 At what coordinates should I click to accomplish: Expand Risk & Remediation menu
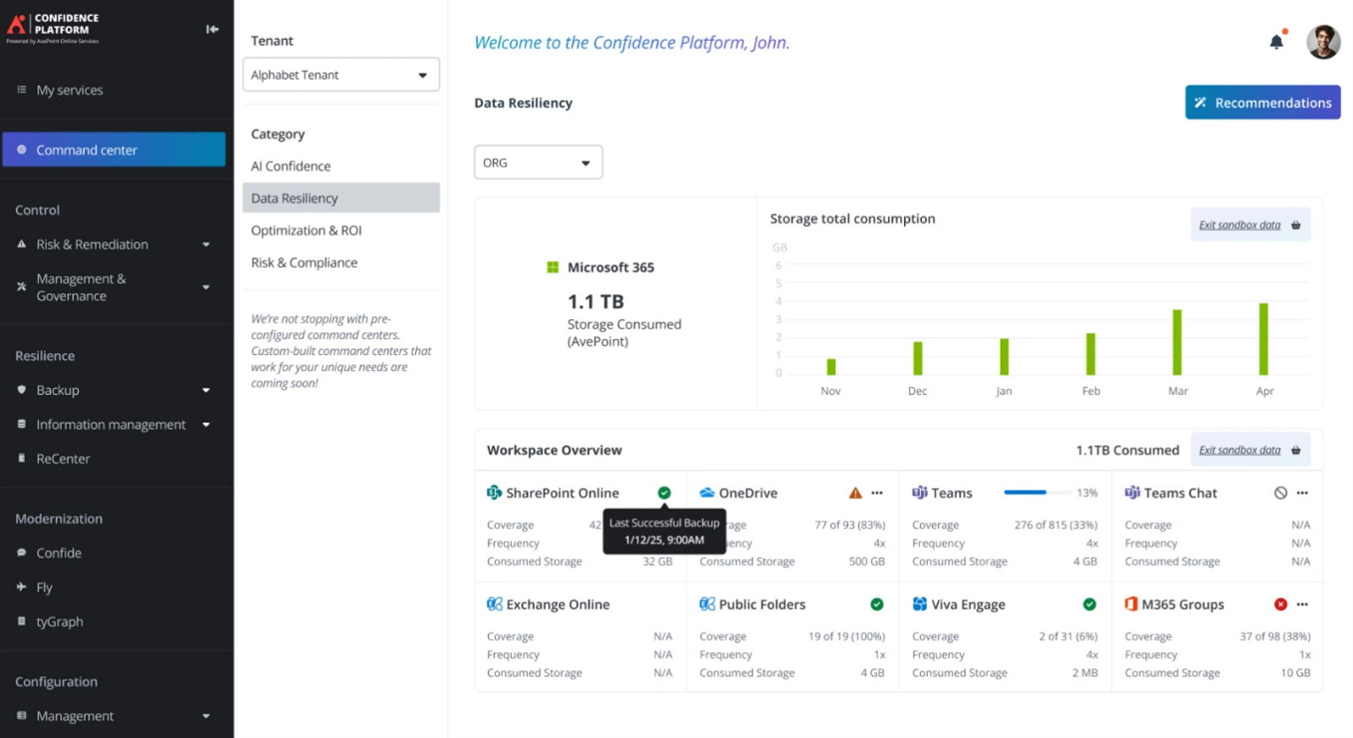(x=206, y=245)
